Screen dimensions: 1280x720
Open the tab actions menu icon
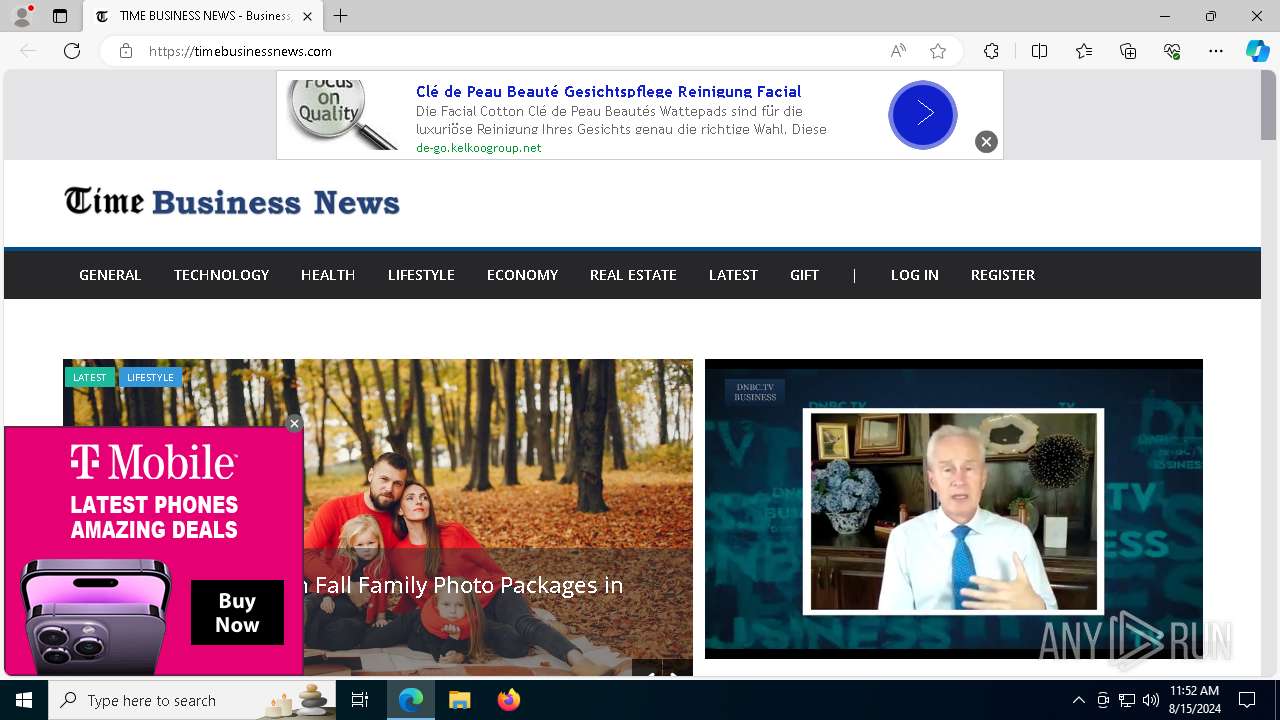coord(60,16)
